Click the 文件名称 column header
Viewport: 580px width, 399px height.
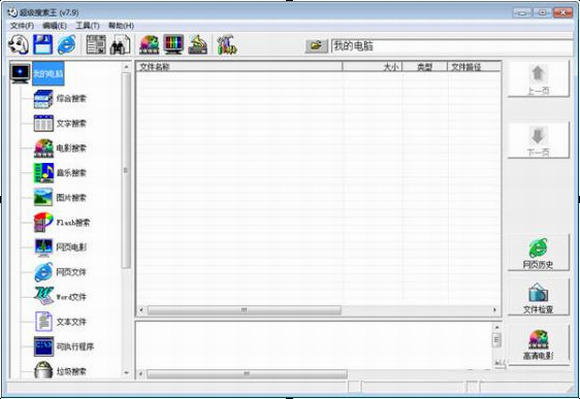(239, 67)
